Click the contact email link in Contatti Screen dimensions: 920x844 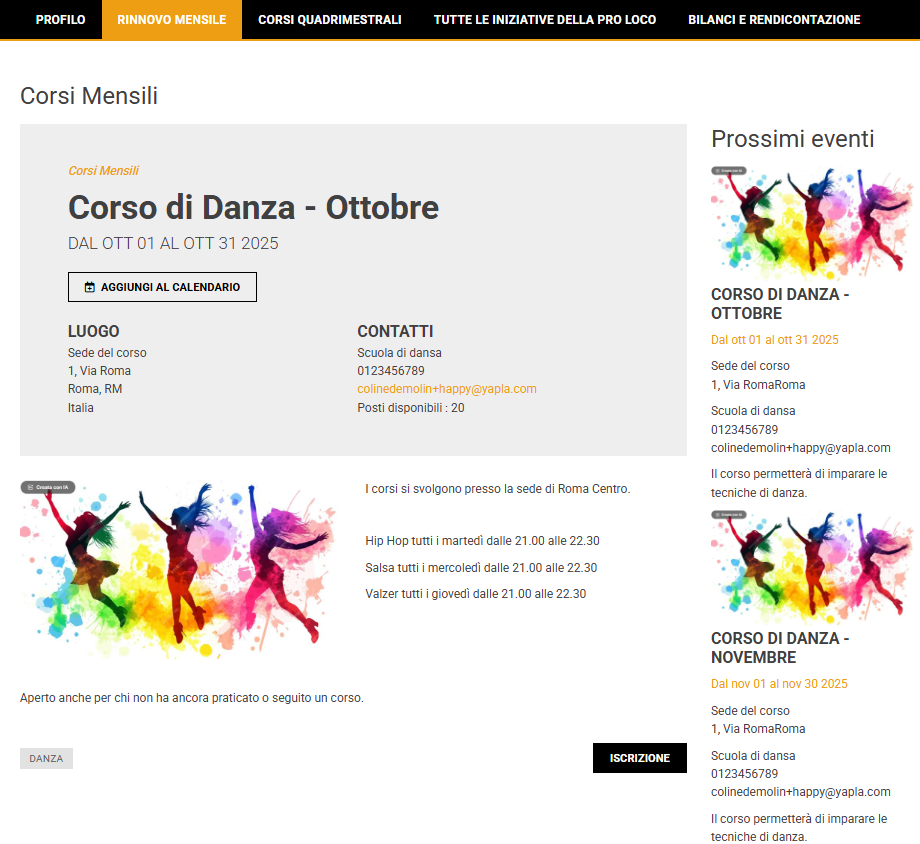click(x=446, y=389)
